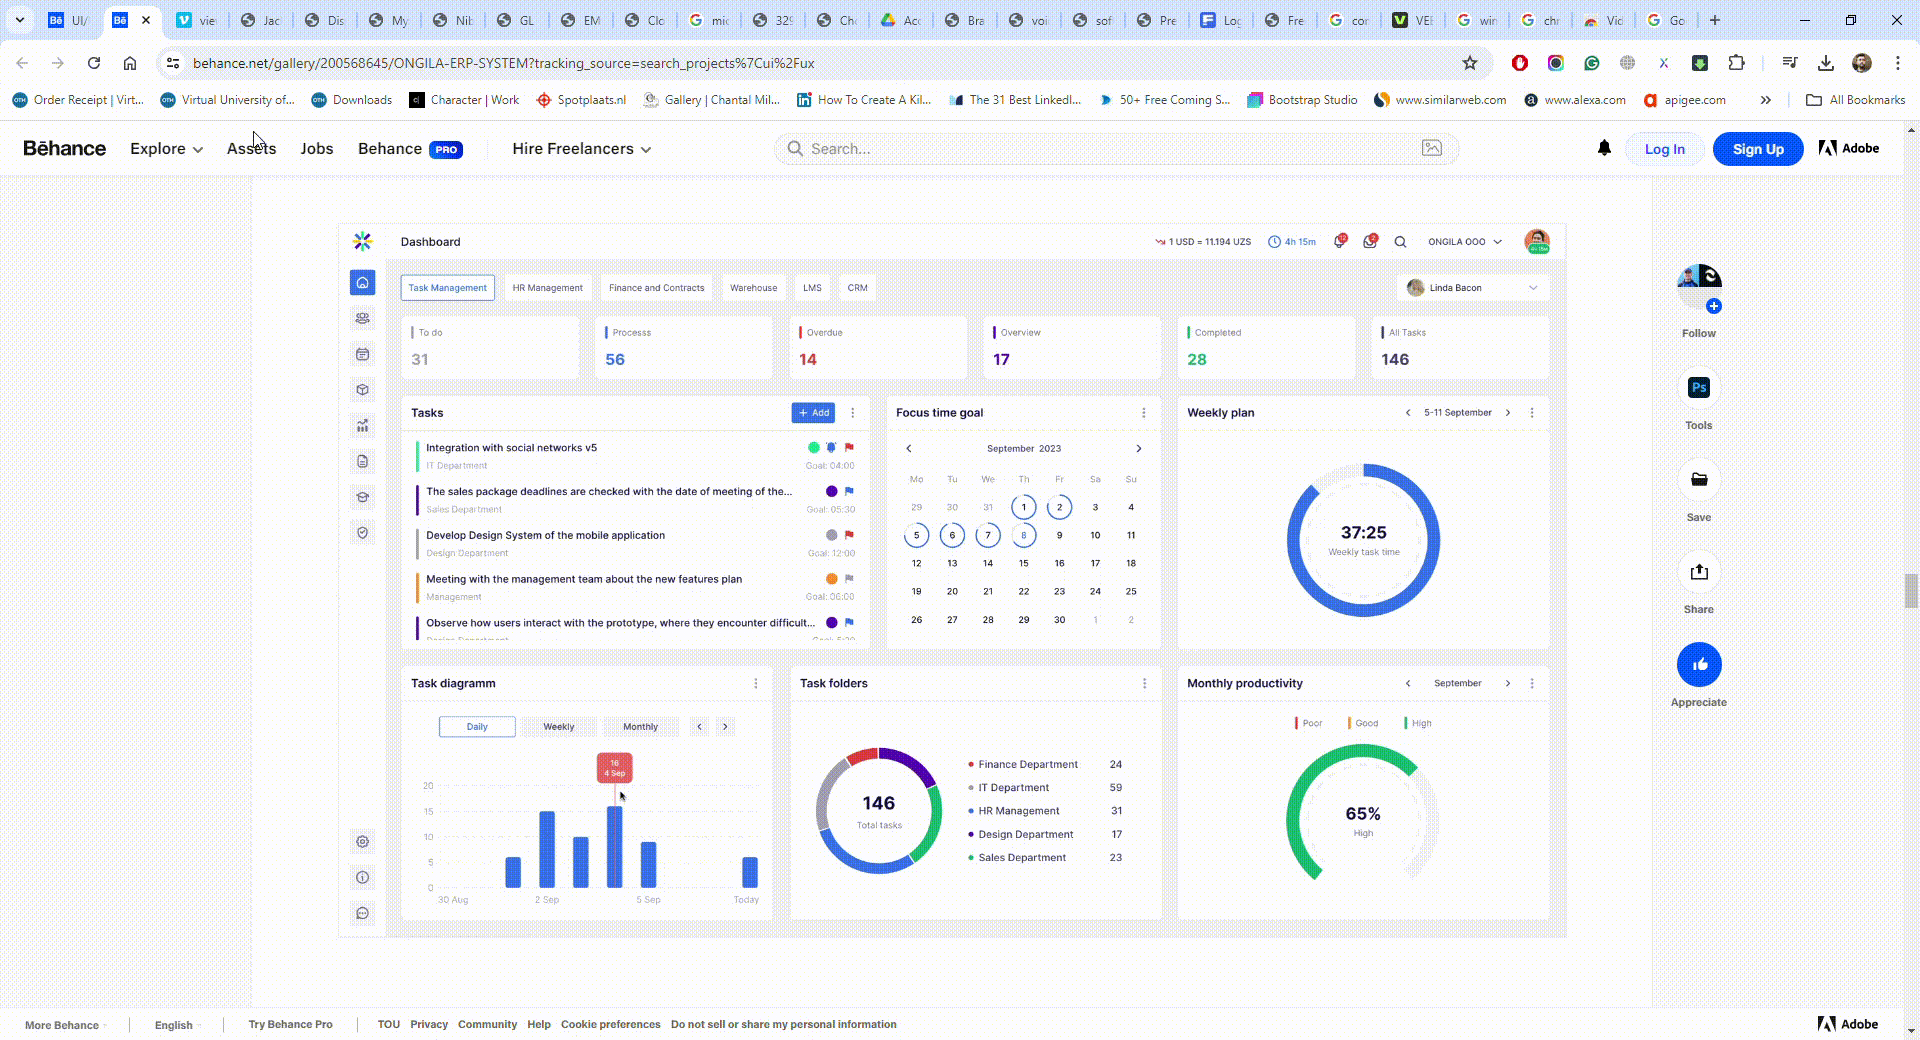
Task: Click the search by image icon
Action: [x=1432, y=148]
